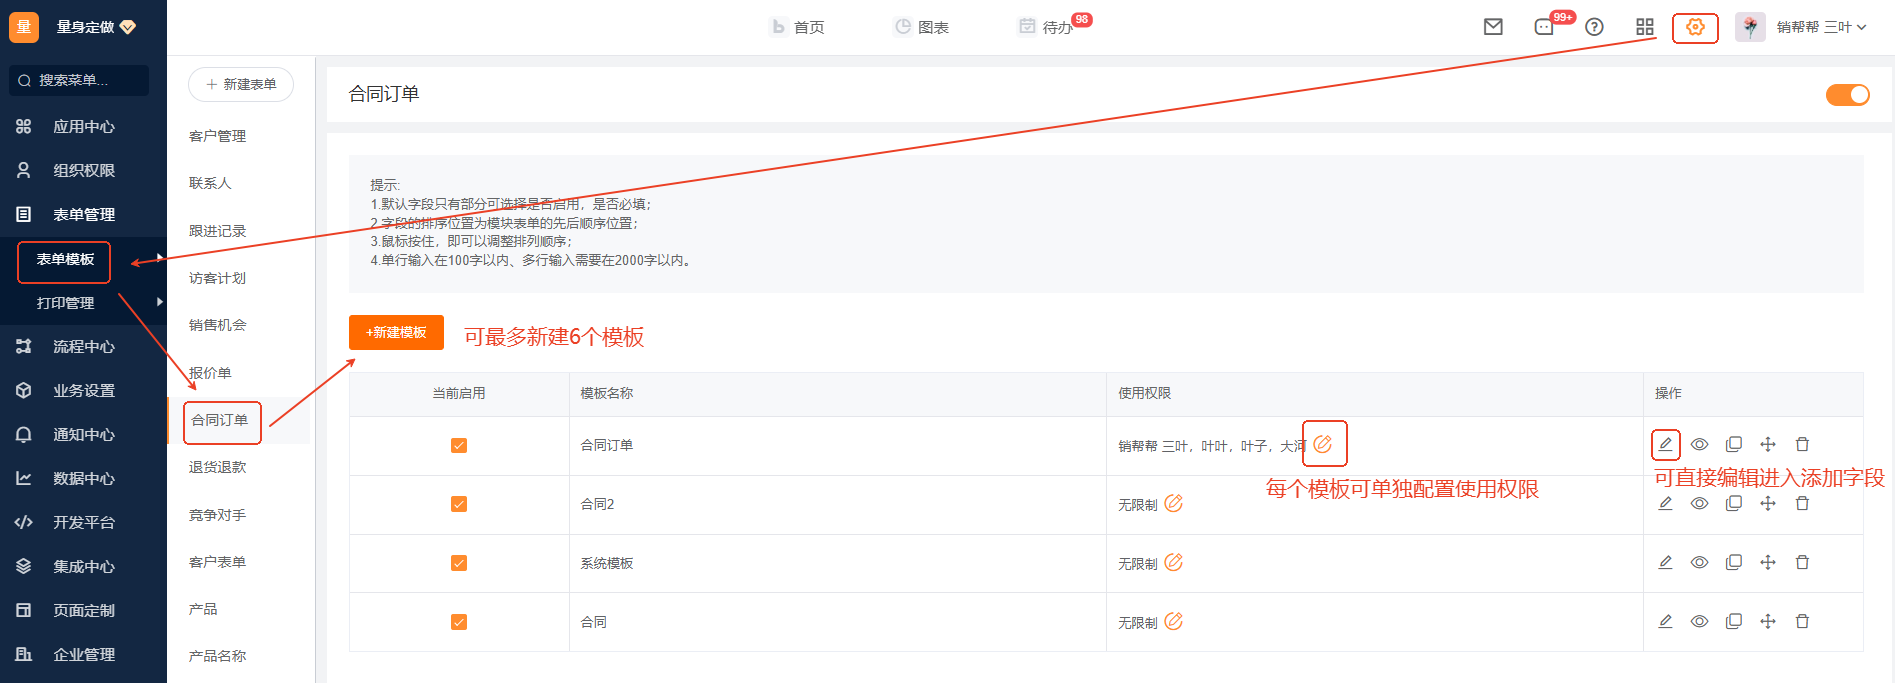
Task: Edit permissions for the 合同订单 template
Action: [1323, 444]
